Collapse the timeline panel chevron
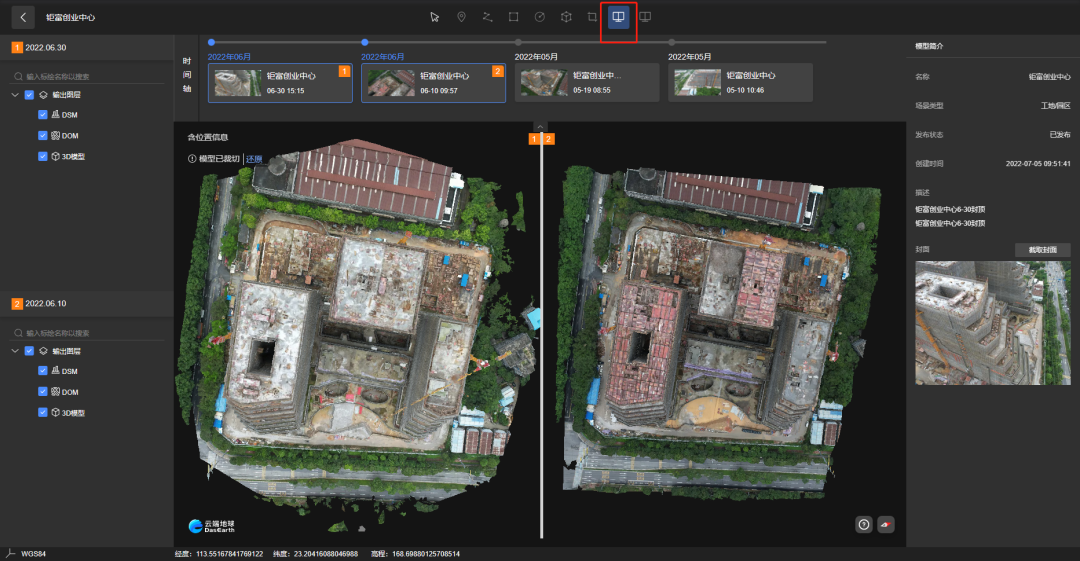The height and width of the screenshot is (561, 1080). coord(541,127)
